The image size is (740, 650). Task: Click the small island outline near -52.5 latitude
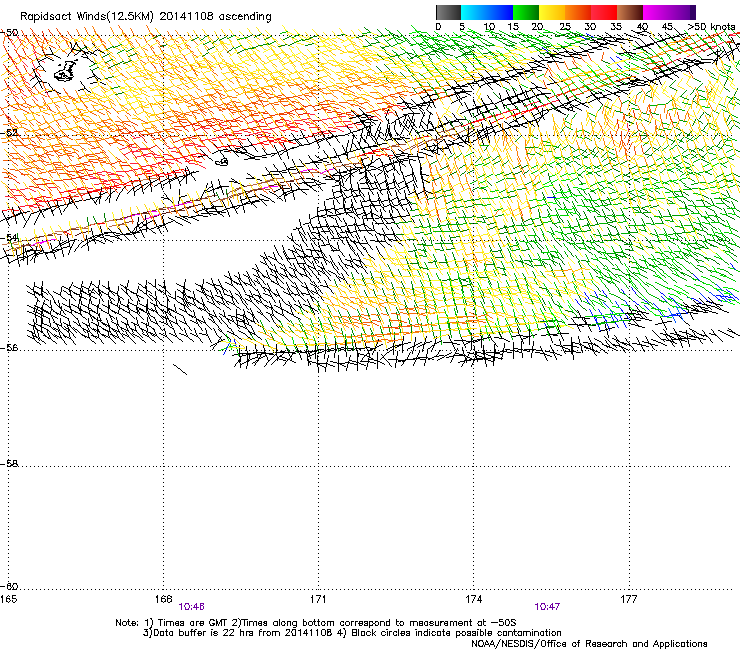(222, 162)
